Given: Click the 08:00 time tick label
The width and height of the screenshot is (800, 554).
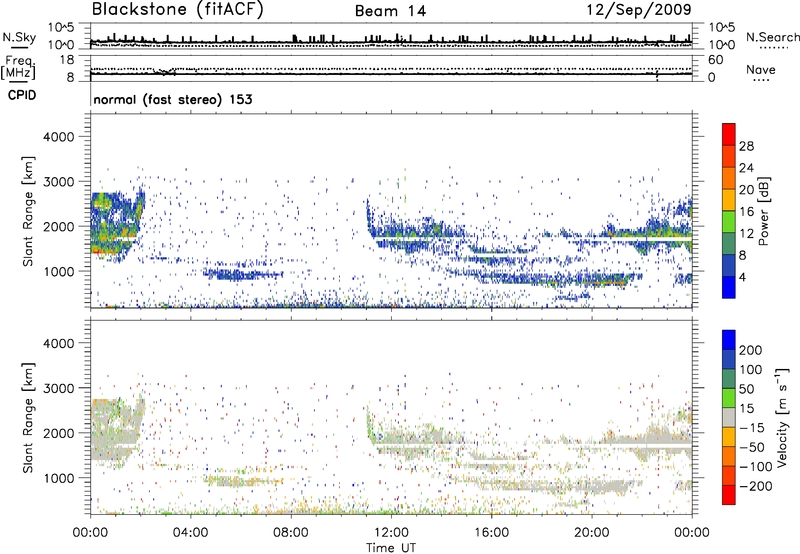Looking at the screenshot, I should click(291, 533).
